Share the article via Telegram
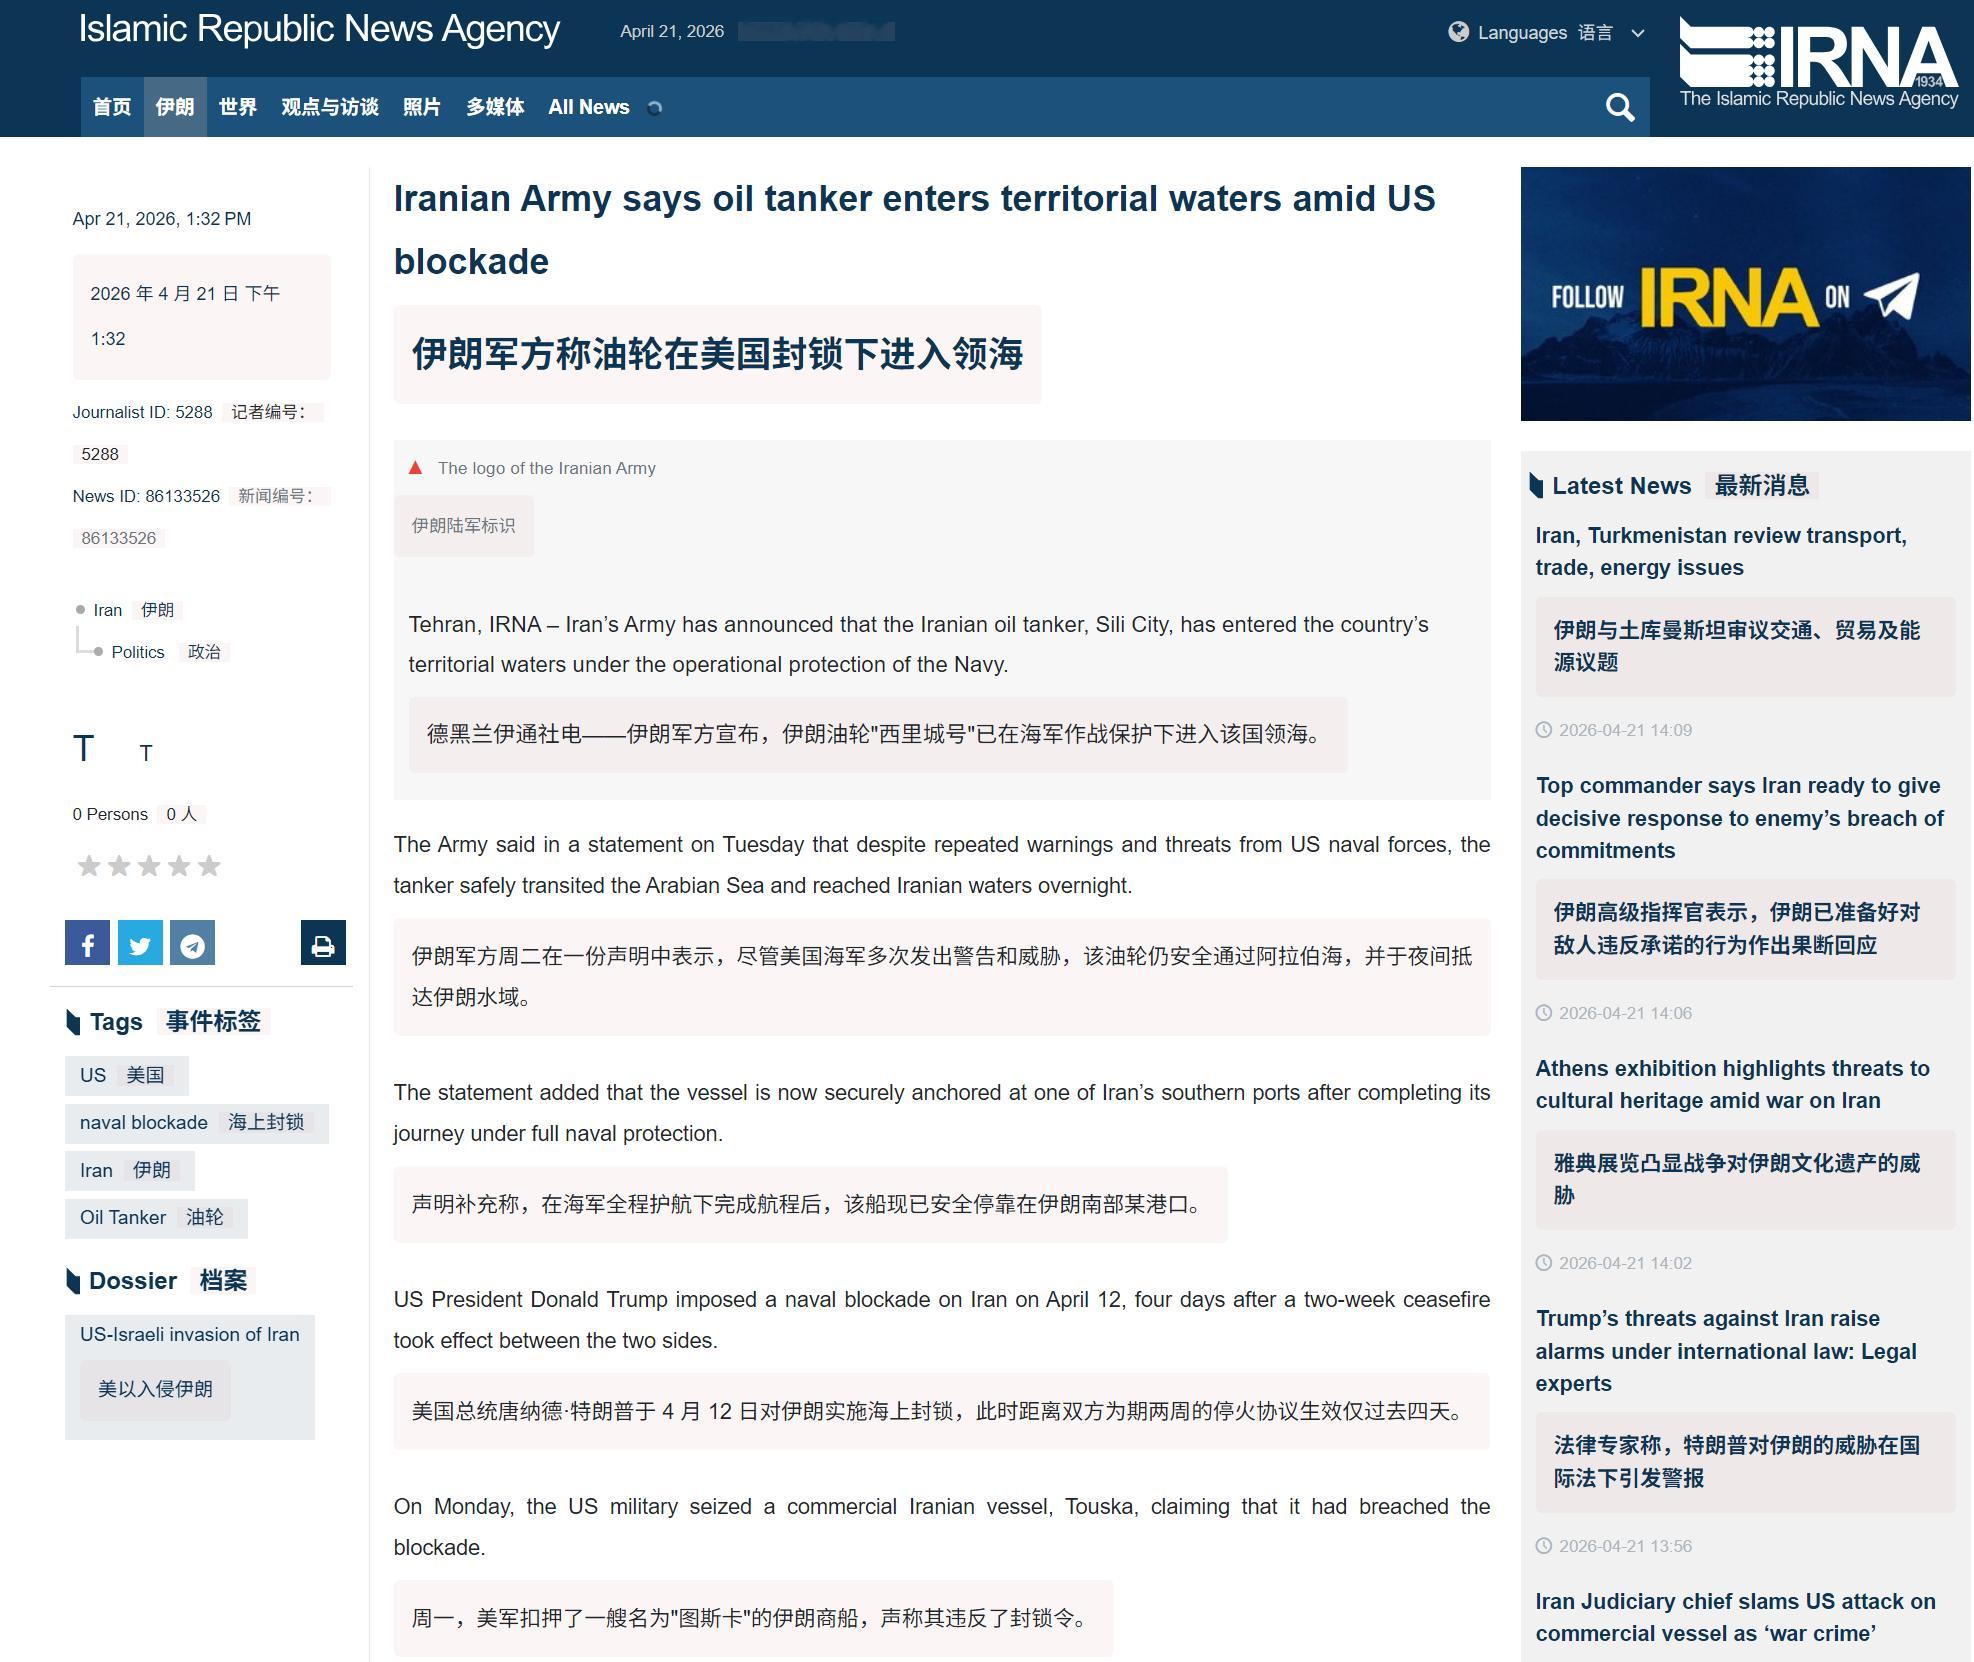 (x=192, y=941)
